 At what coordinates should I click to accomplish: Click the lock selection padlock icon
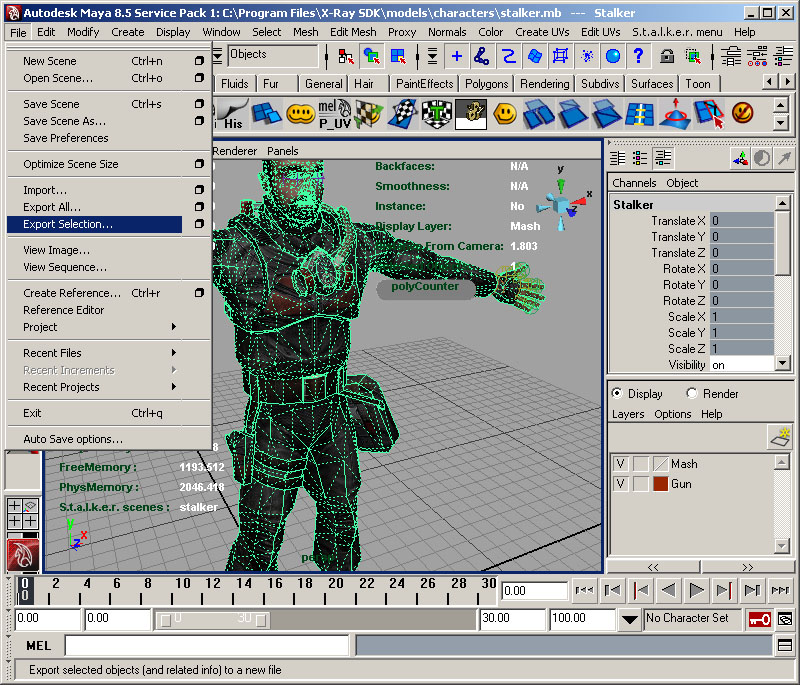(667, 56)
